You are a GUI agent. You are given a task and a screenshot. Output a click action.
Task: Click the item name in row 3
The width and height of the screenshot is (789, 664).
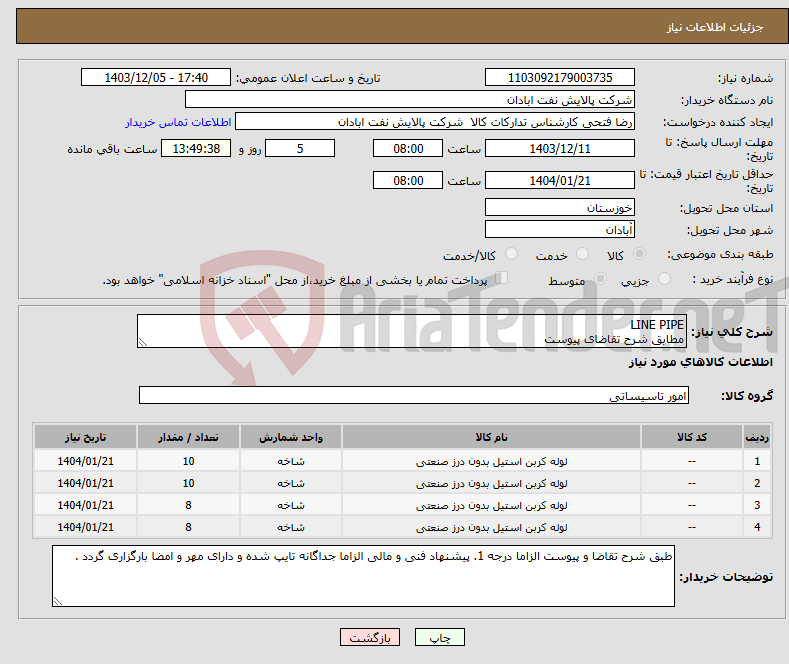(x=491, y=506)
